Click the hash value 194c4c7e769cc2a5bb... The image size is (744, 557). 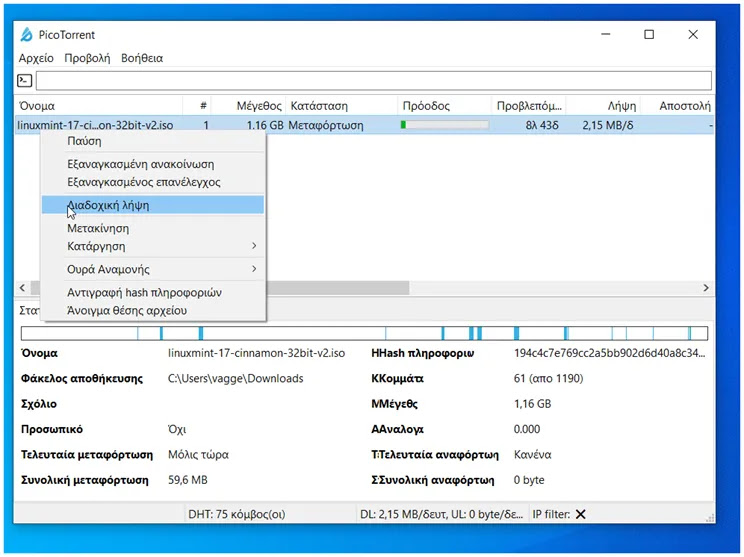click(609, 353)
